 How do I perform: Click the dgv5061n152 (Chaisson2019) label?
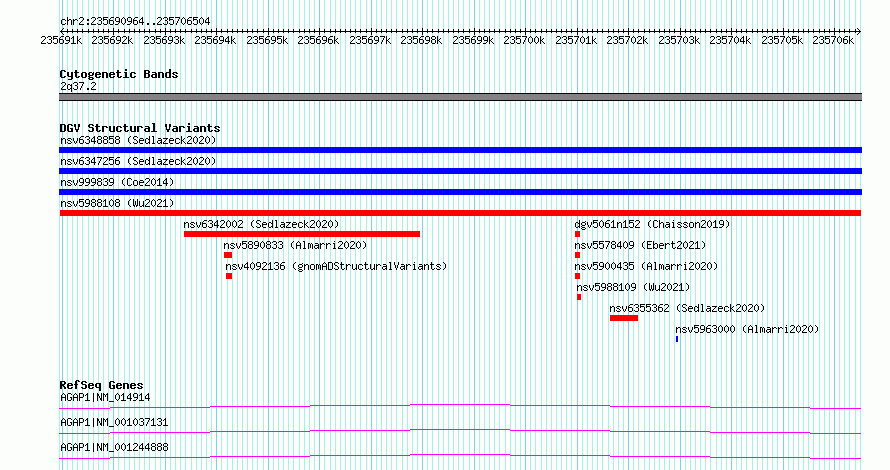click(652, 224)
